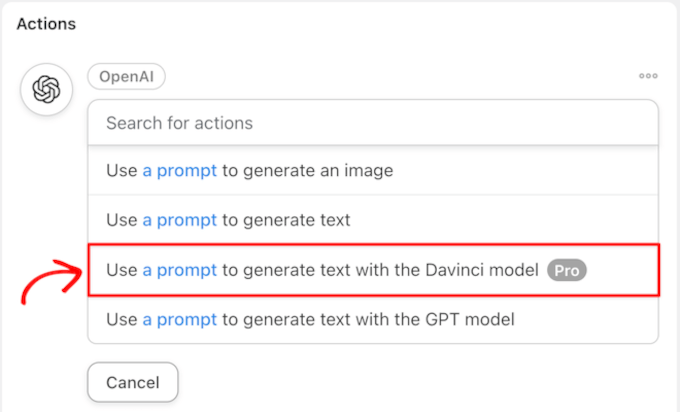Choose the plain generate text action
This screenshot has width=680, height=412.
(372, 220)
